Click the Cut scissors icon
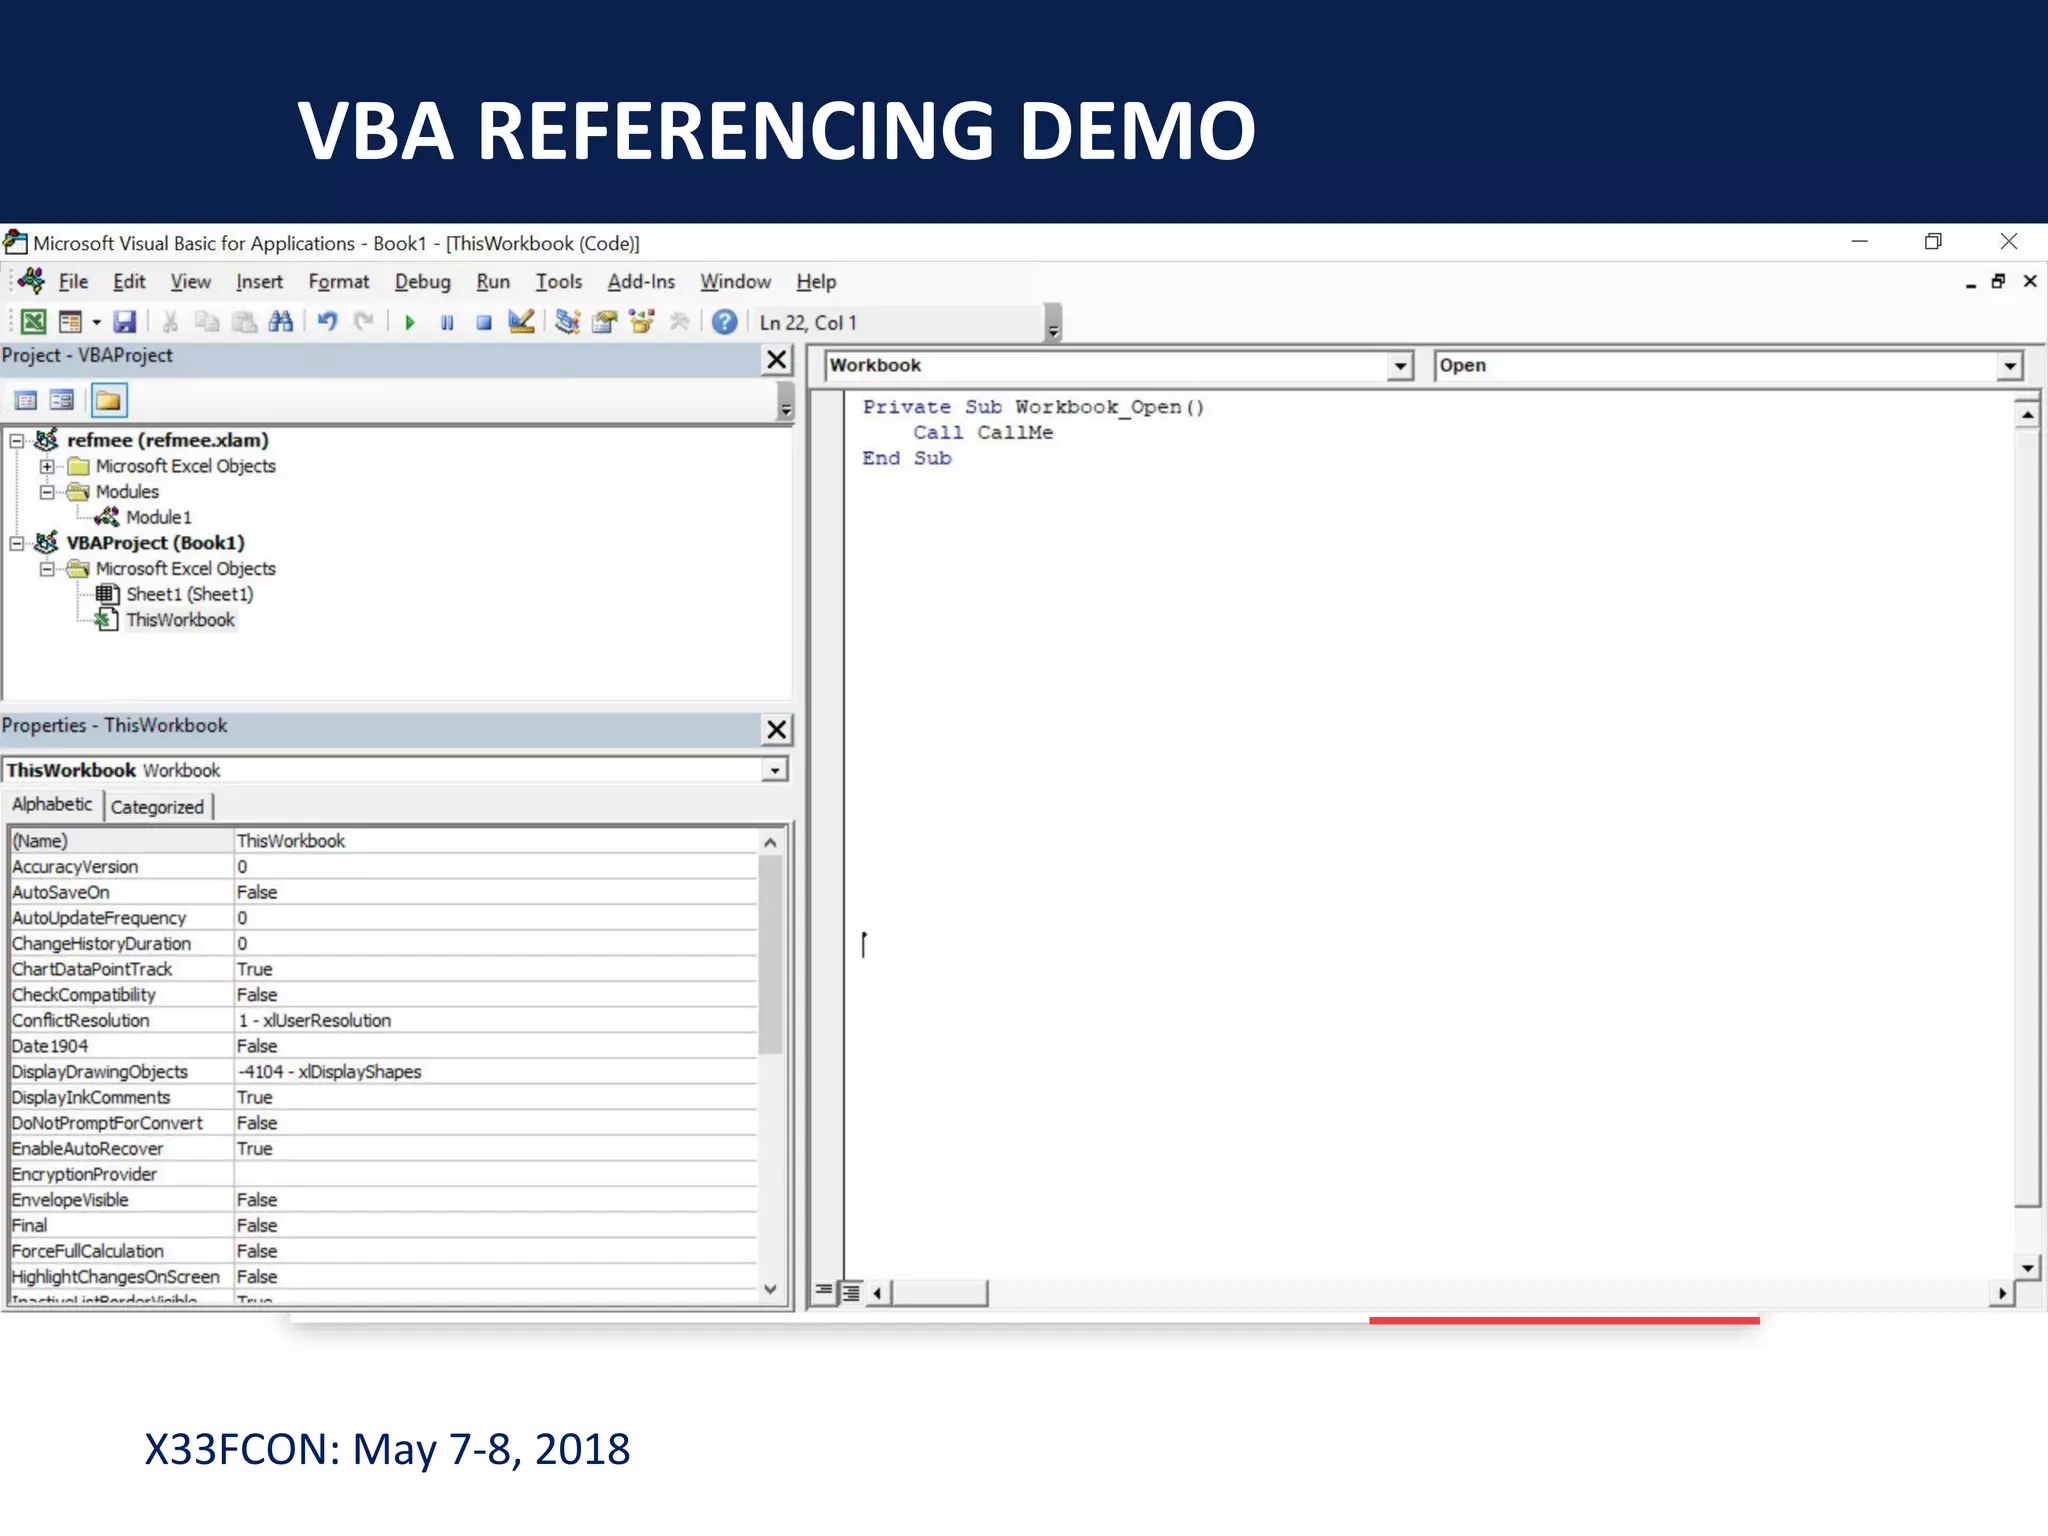The height and width of the screenshot is (1536, 2048). [x=171, y=322]
